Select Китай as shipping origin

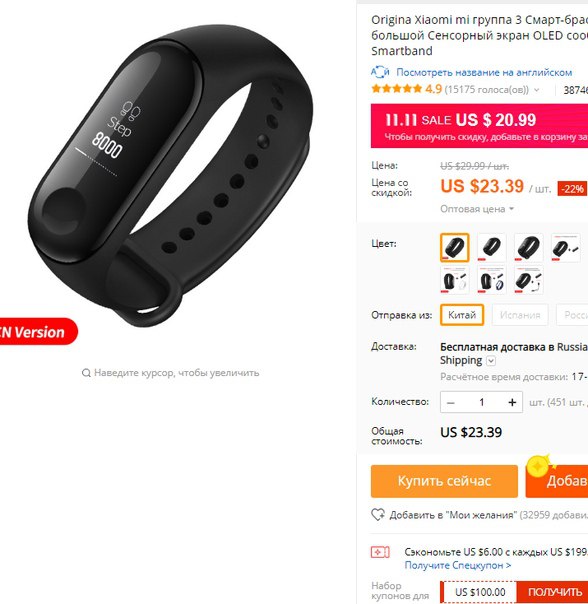coord(462,315)
